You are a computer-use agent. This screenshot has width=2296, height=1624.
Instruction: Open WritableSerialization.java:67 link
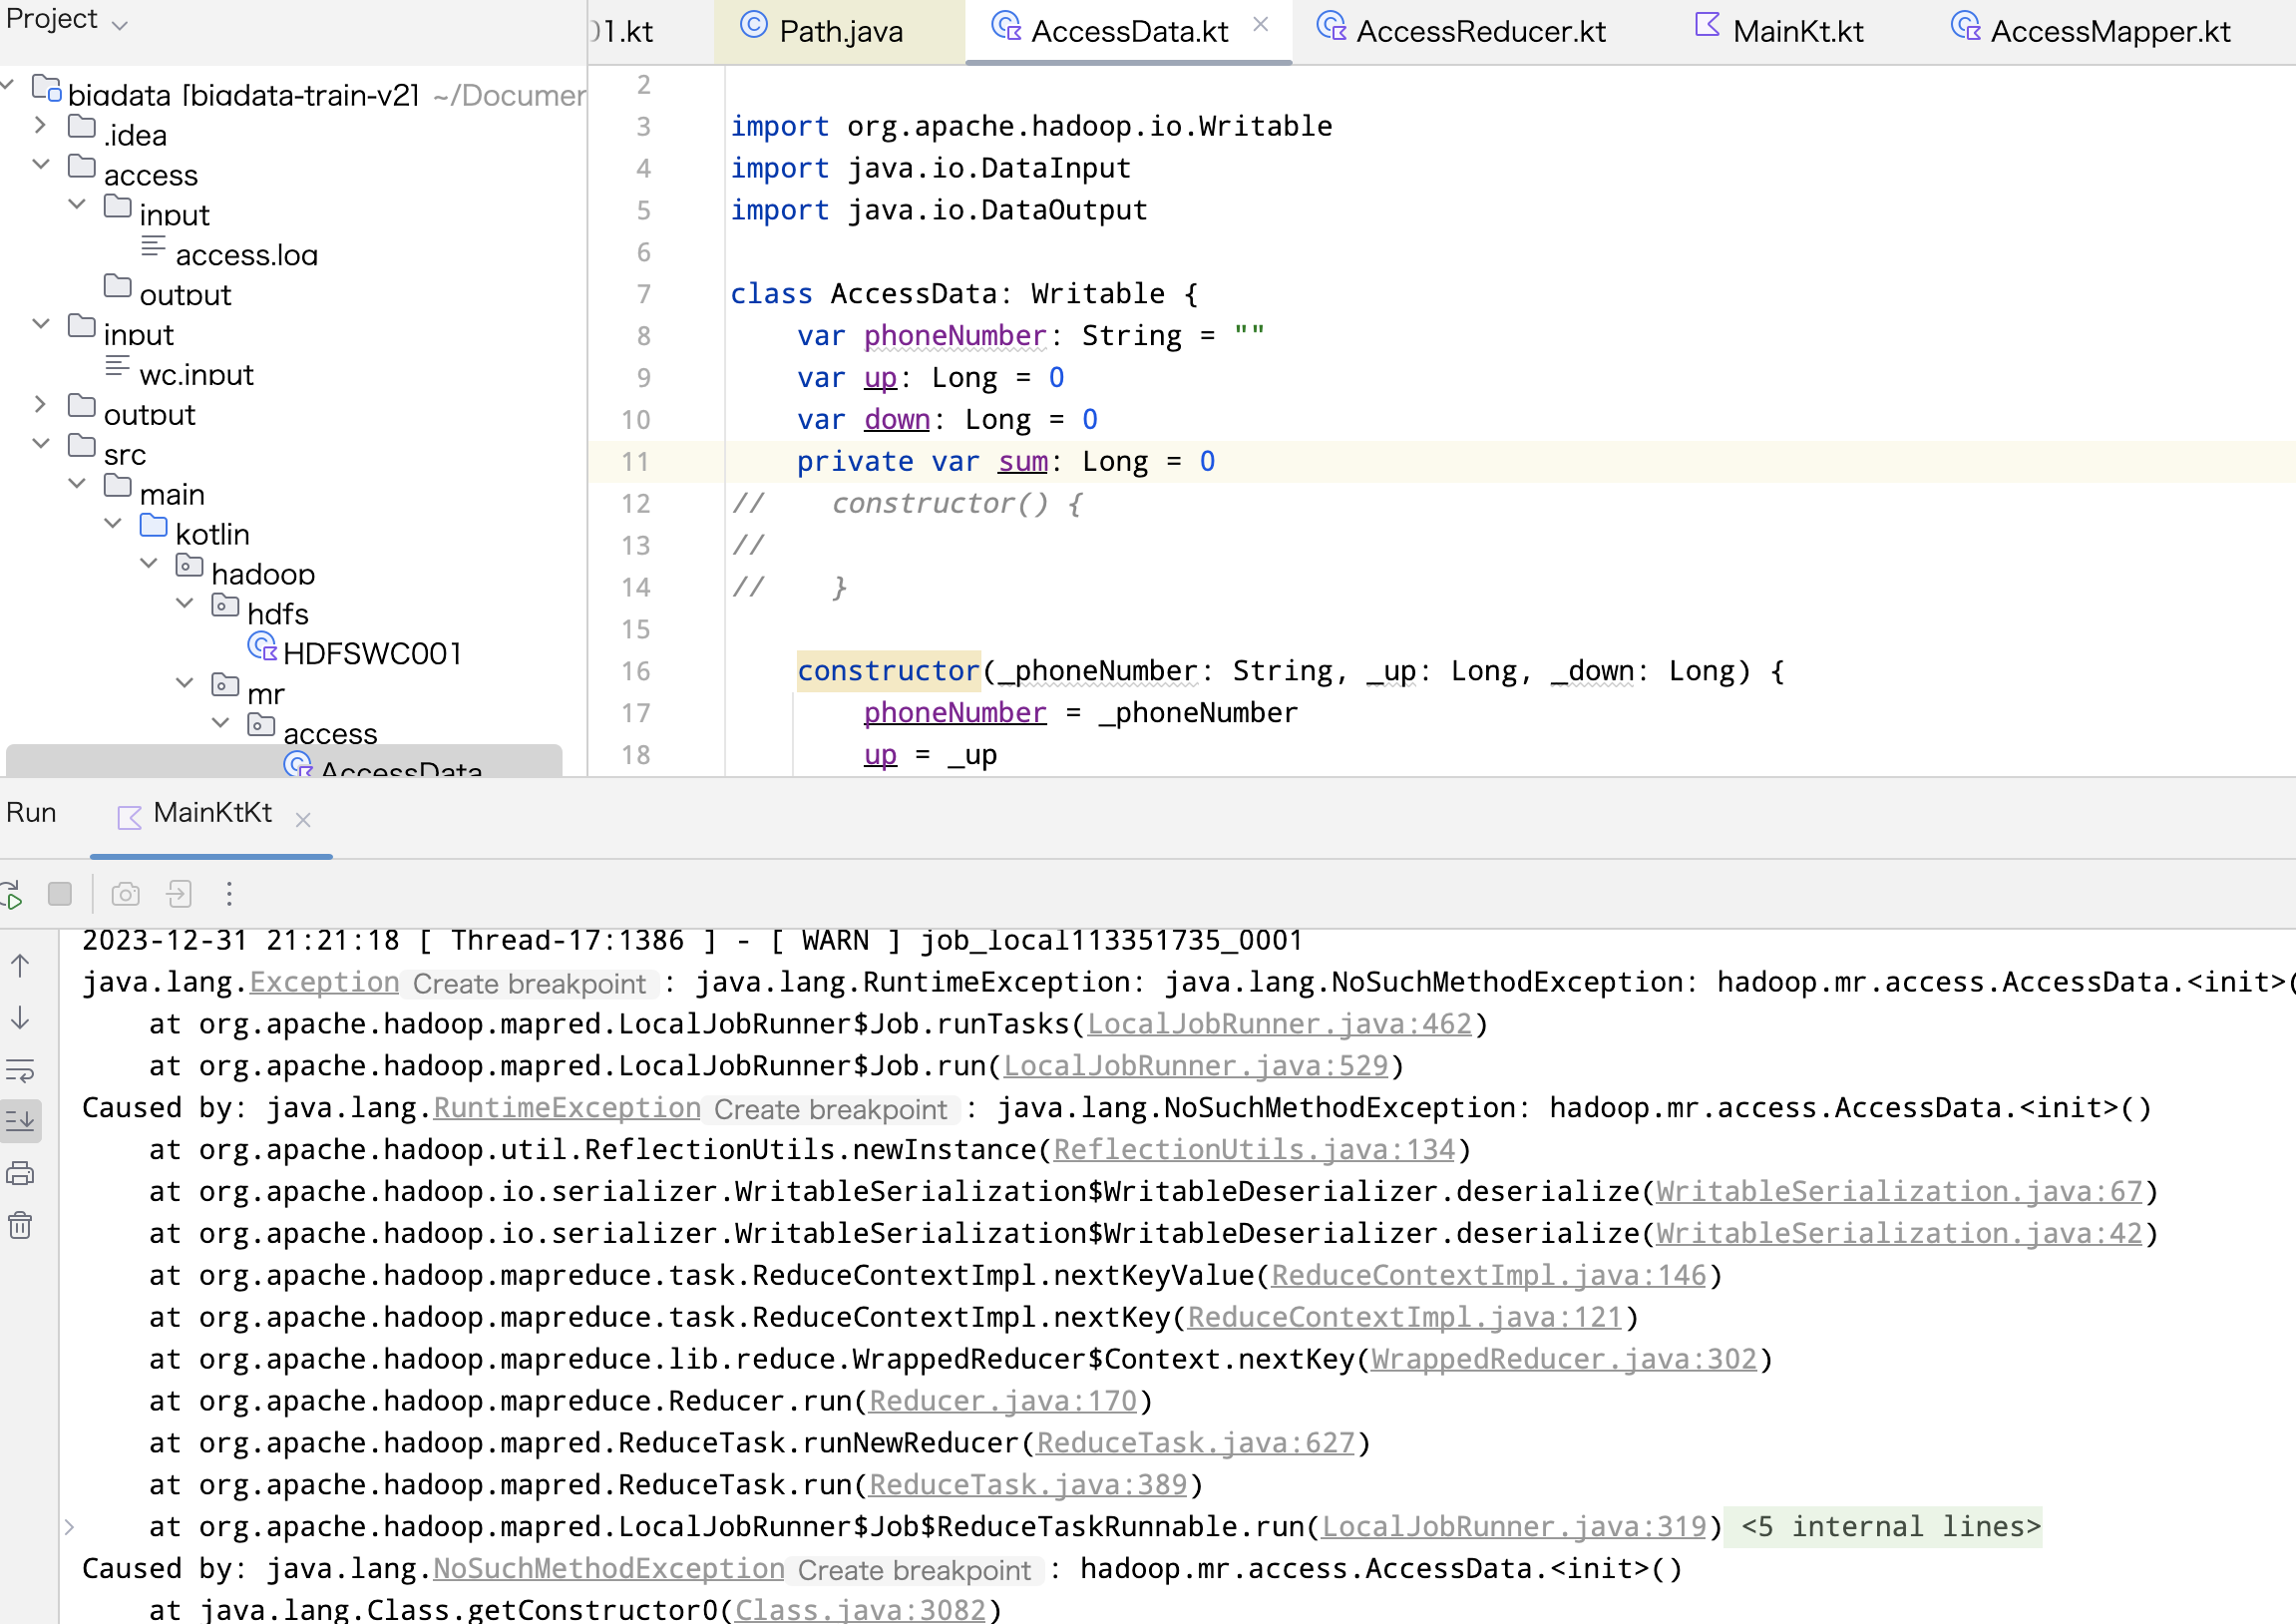pyautogui.click(x=1899, y=1192)
